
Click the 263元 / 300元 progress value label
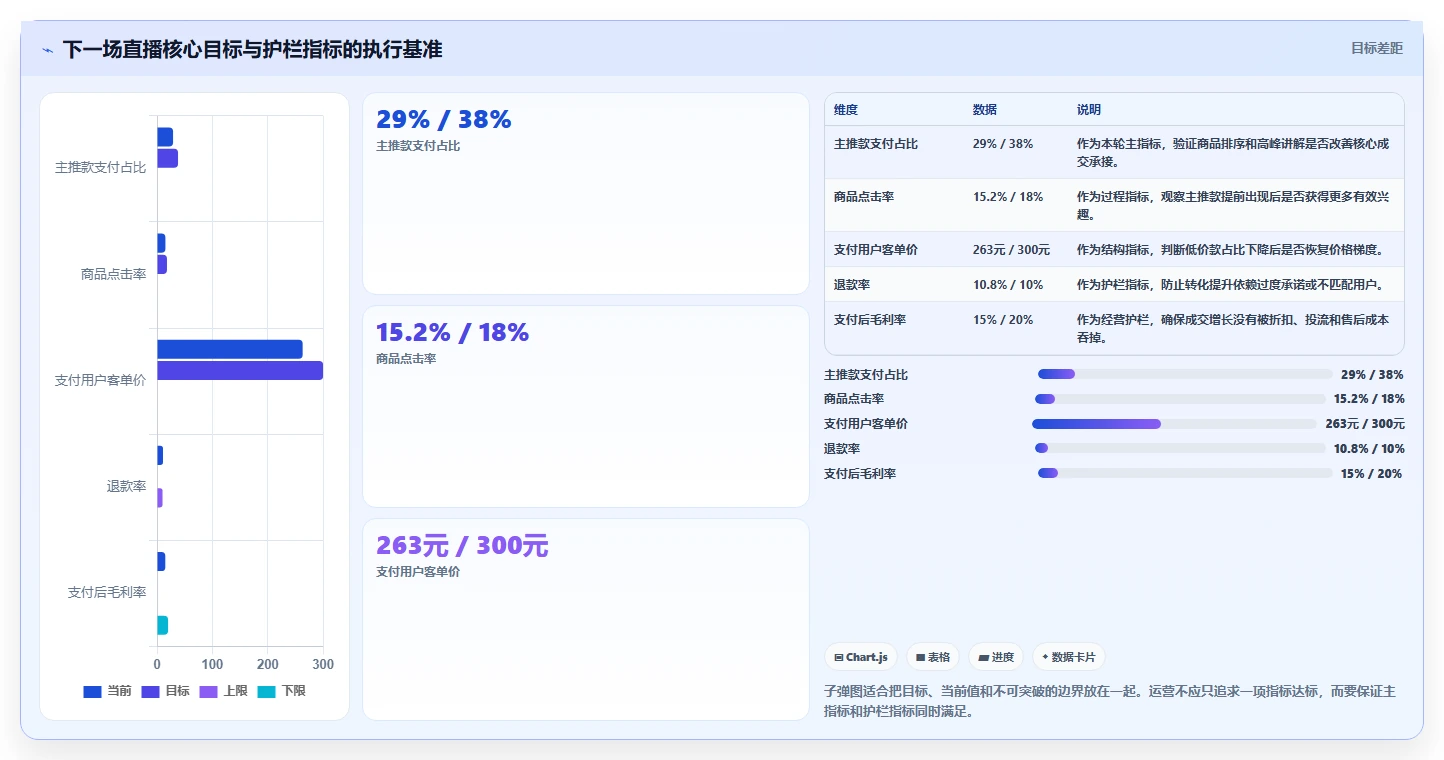click(x=1365, y=424)
